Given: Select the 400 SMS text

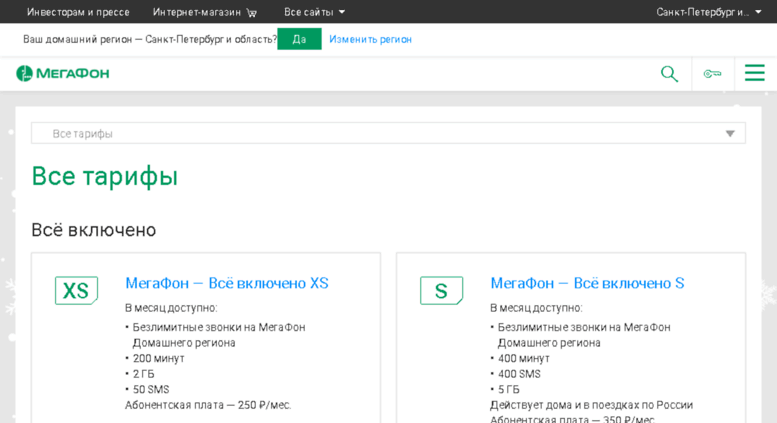Looking at the screenshot, I should tap(519, 374).
